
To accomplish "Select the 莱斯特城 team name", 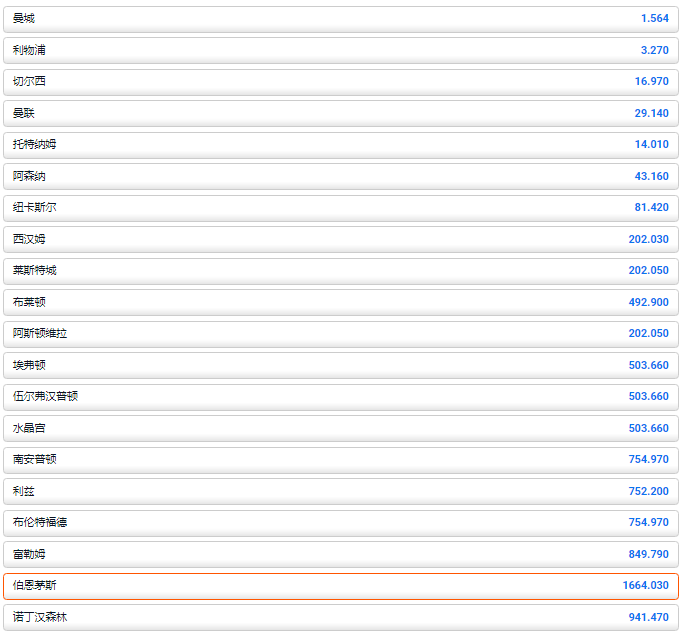I will pyautogui.click(x=35, y=270).
